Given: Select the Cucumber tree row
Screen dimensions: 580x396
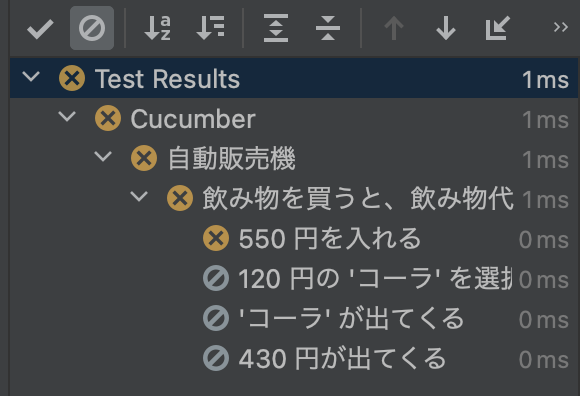Looking at the screenshot, I should 294,119.
